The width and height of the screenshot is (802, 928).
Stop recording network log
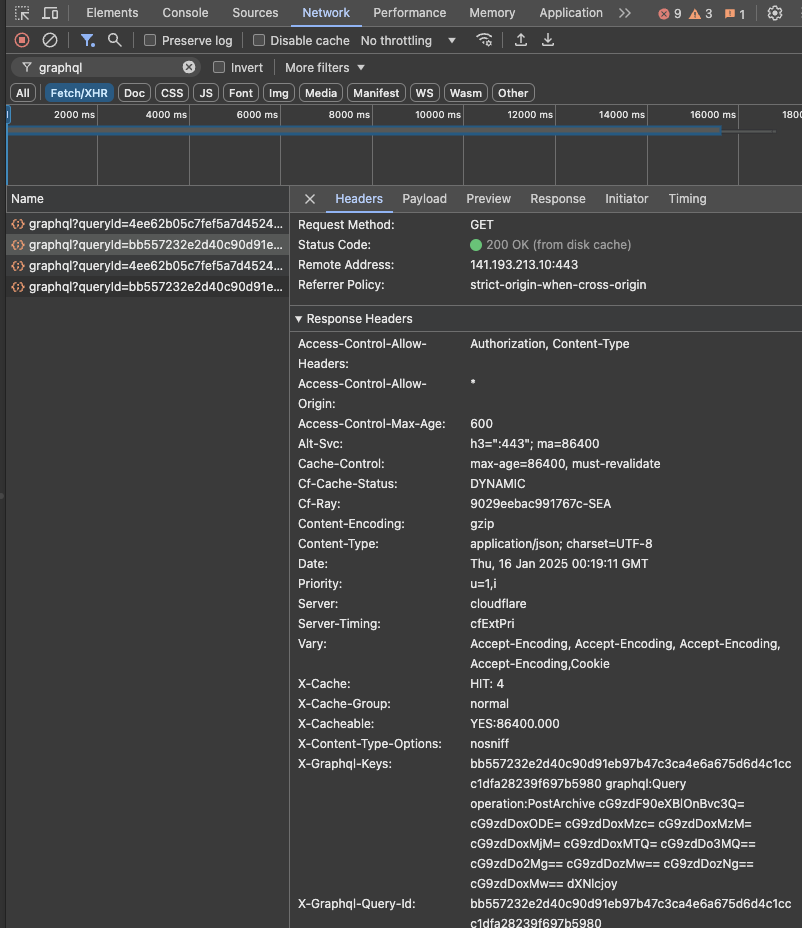pyautogui.click(x=22, y=40)
